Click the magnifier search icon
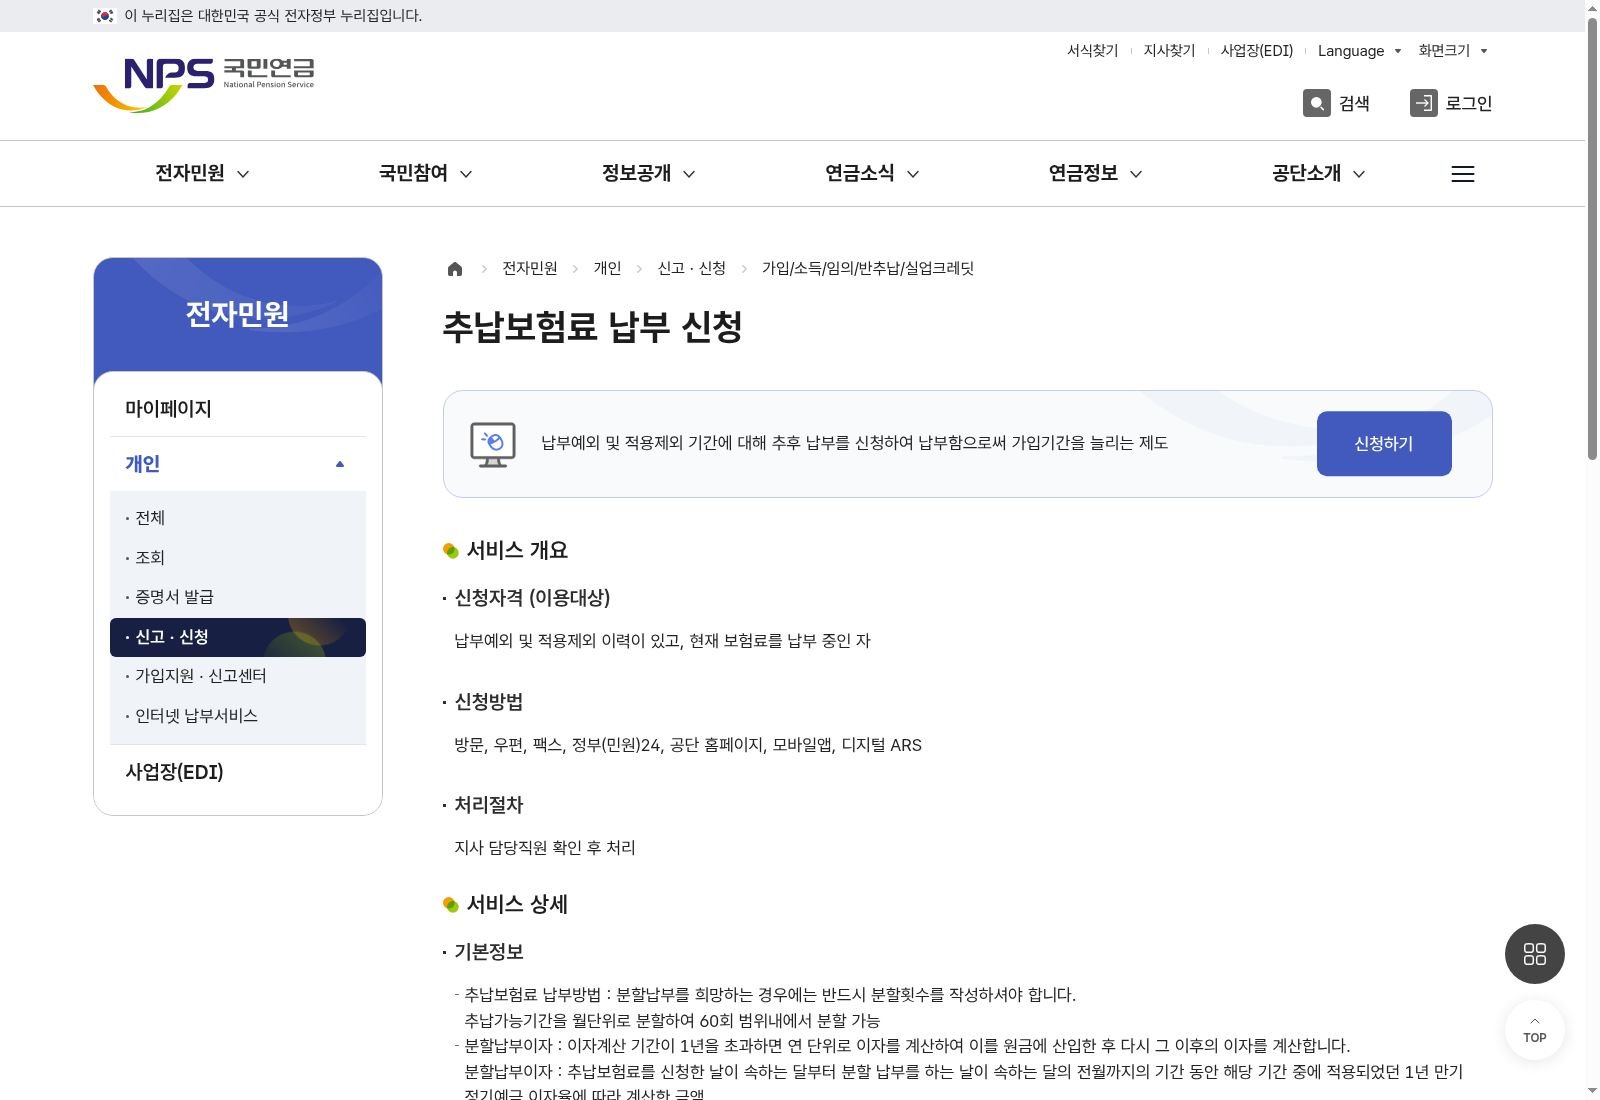This screenshot has height=1100, width=1600. click(1316, 103)
